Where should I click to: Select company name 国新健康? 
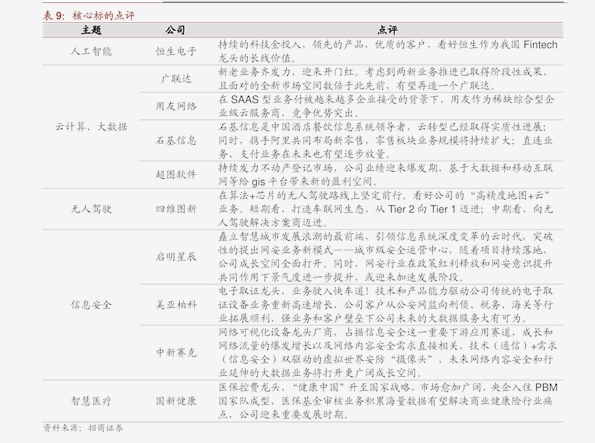[176, 401]
